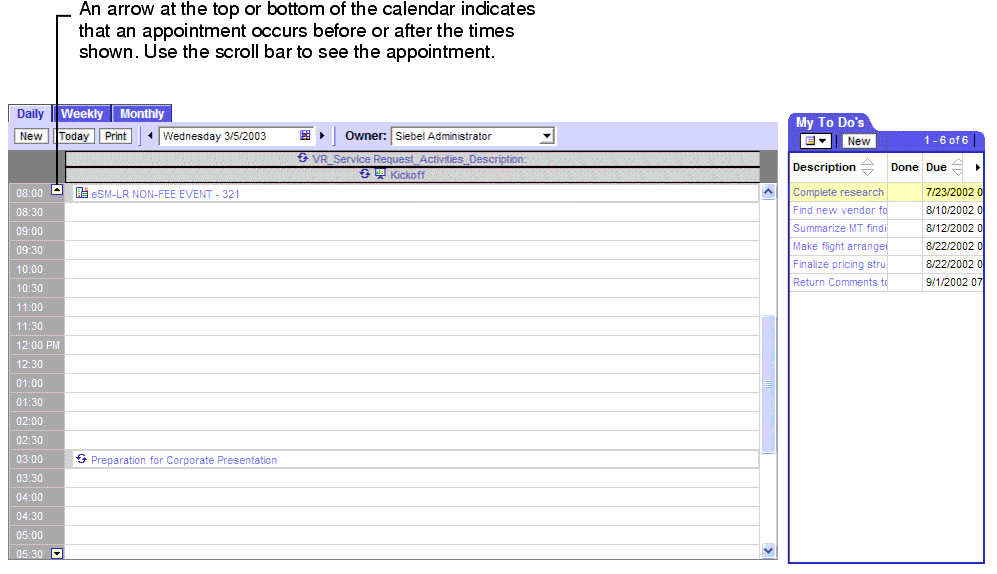Click due date 7/23/2002 cell
Image resolution: width=997 pixels, height=574 pixels.
point(953,192)
